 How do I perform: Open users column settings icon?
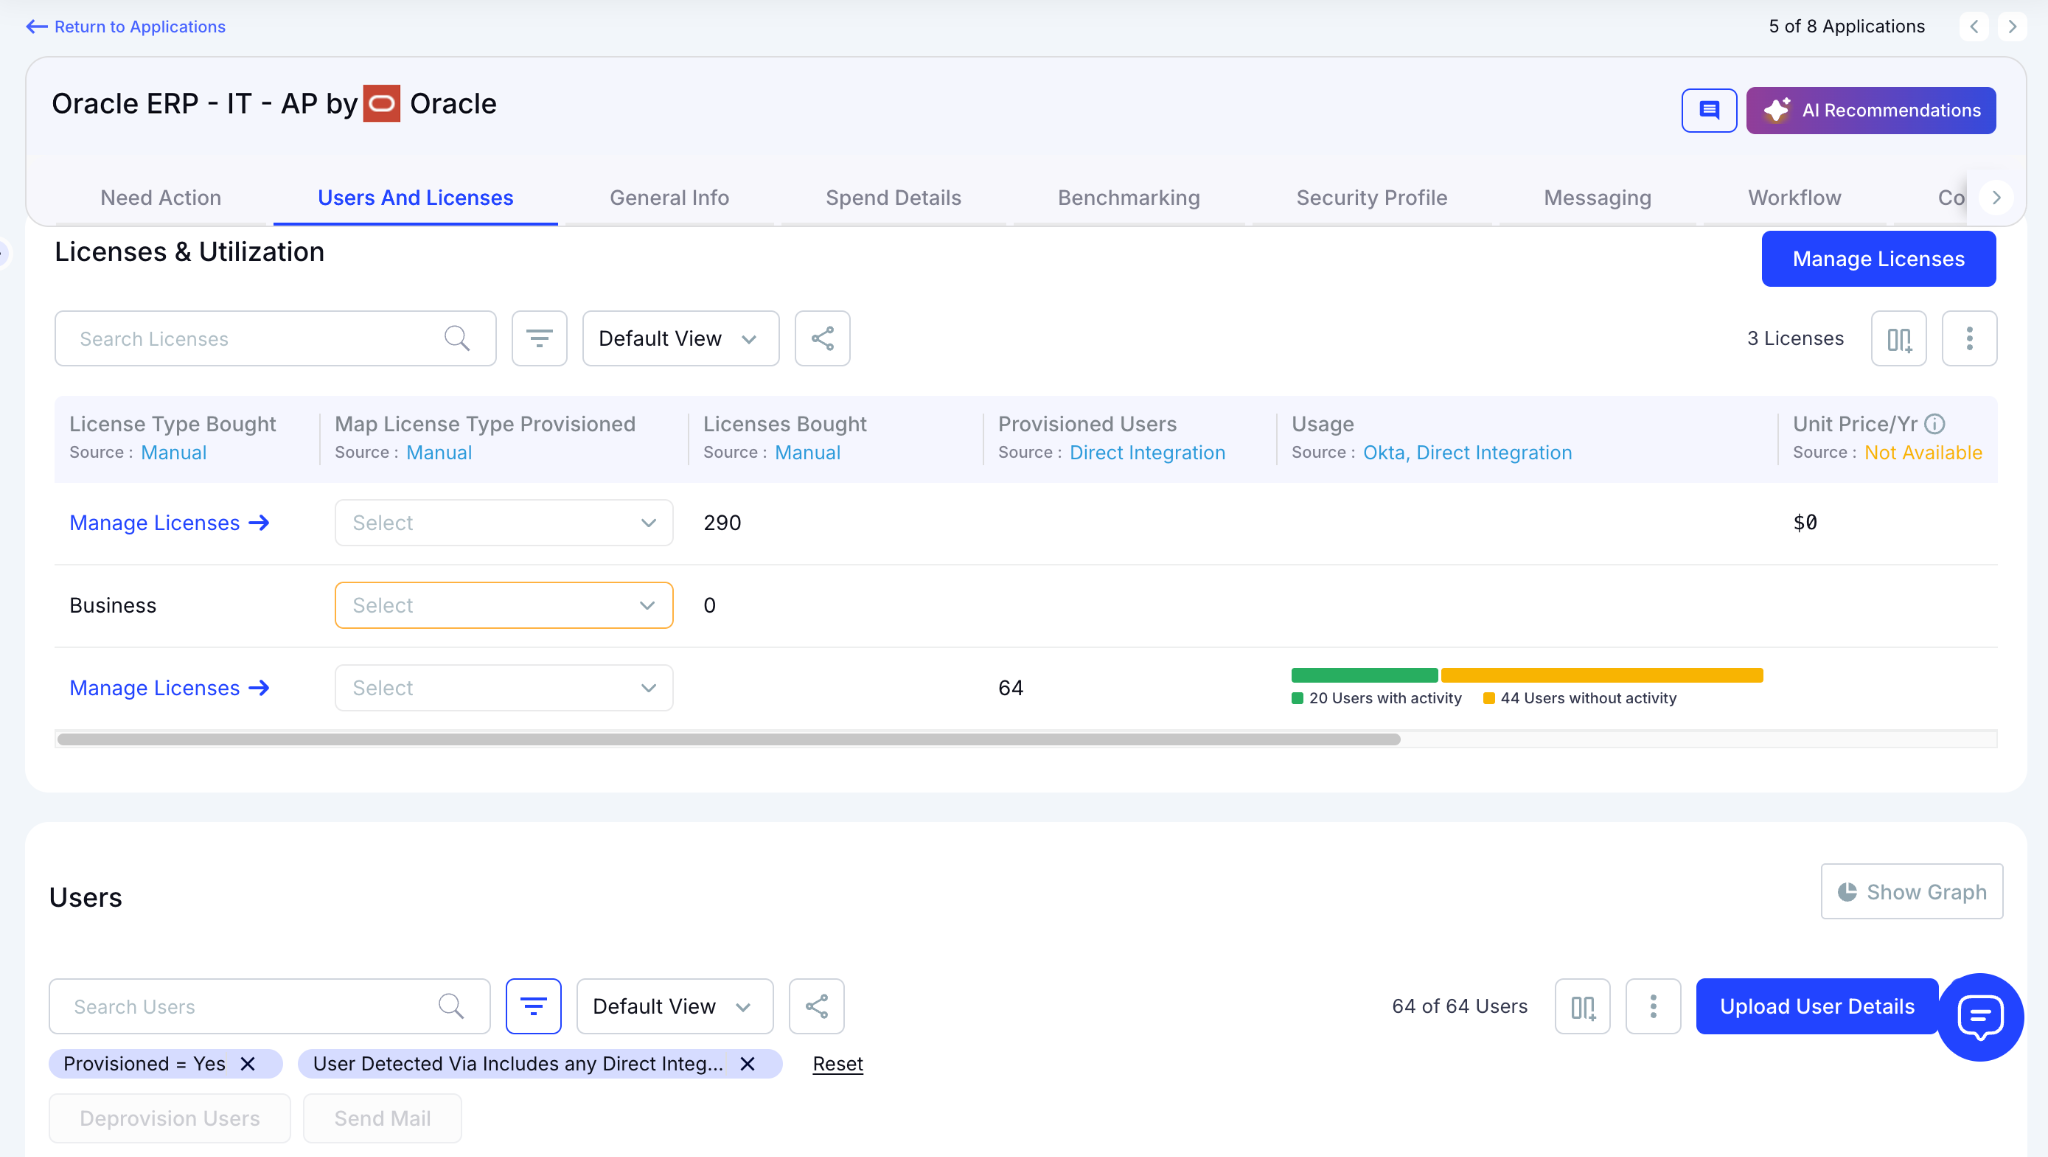[1582, 1006]
